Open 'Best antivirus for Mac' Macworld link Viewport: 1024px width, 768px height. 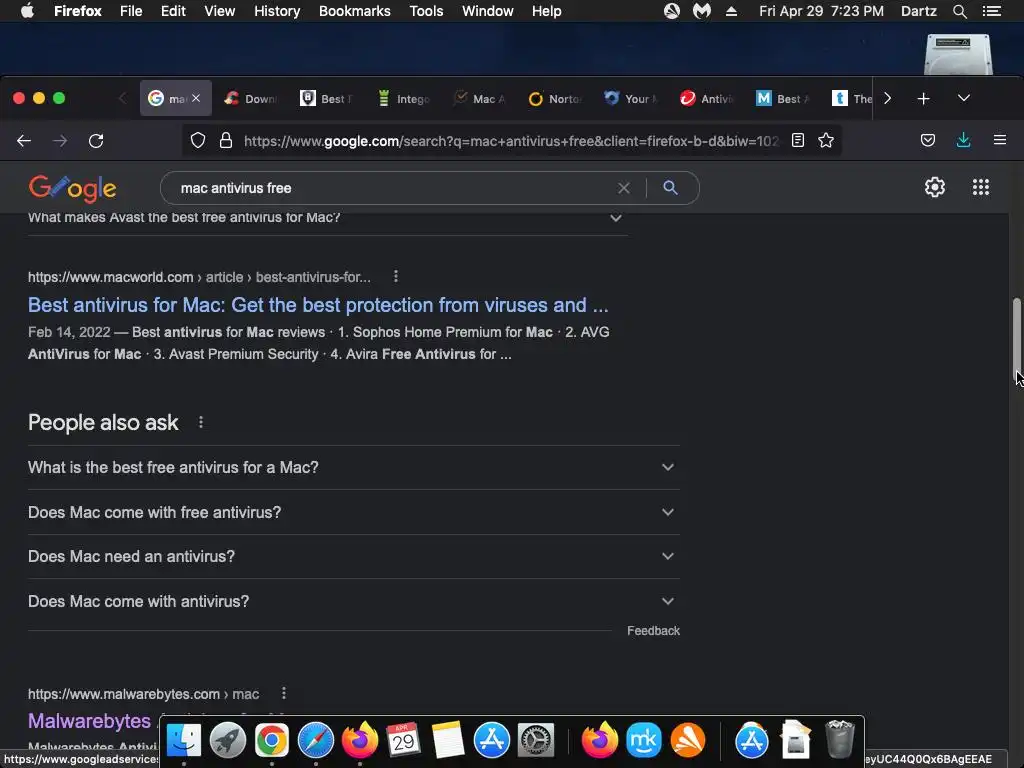(x=318, y=305)
